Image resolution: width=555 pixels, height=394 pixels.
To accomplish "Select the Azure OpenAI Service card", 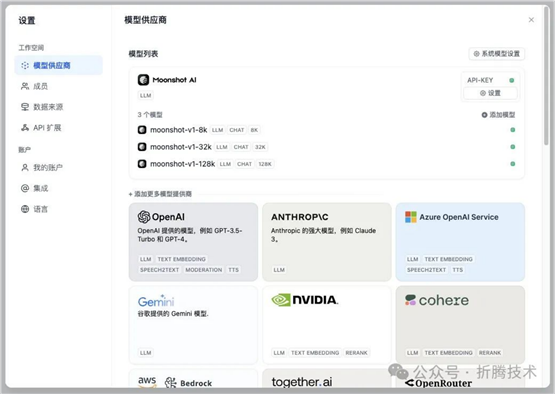I will 460,242.
